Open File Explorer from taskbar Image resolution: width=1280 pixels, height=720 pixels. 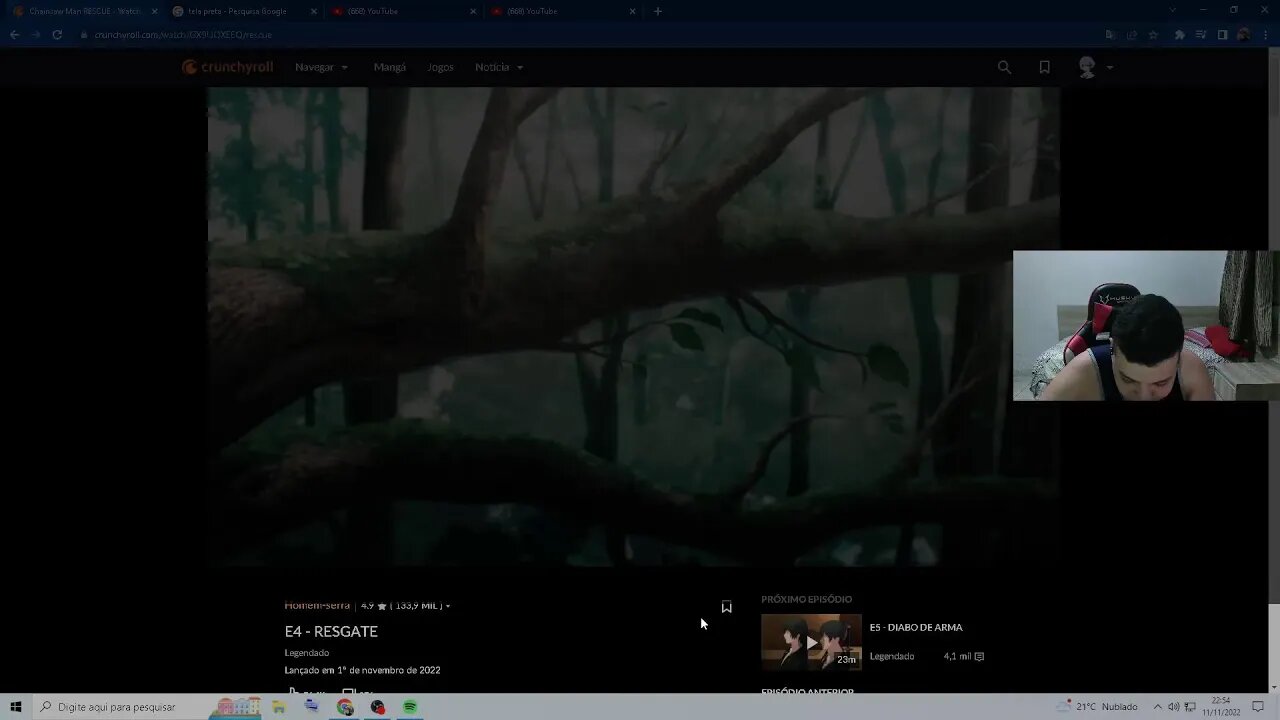click(x=279, y=707)
